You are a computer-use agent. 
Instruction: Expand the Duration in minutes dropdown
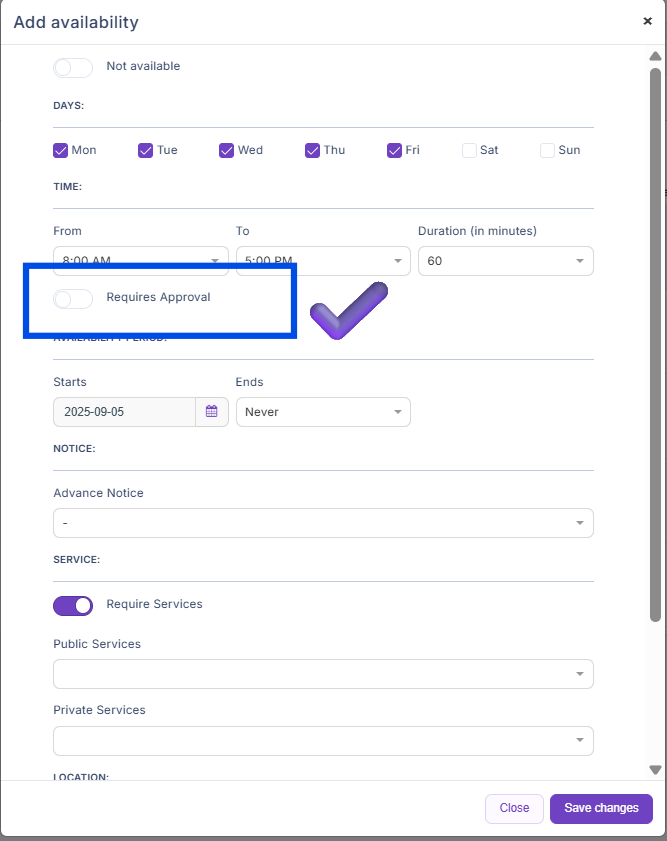coord(505,261)
